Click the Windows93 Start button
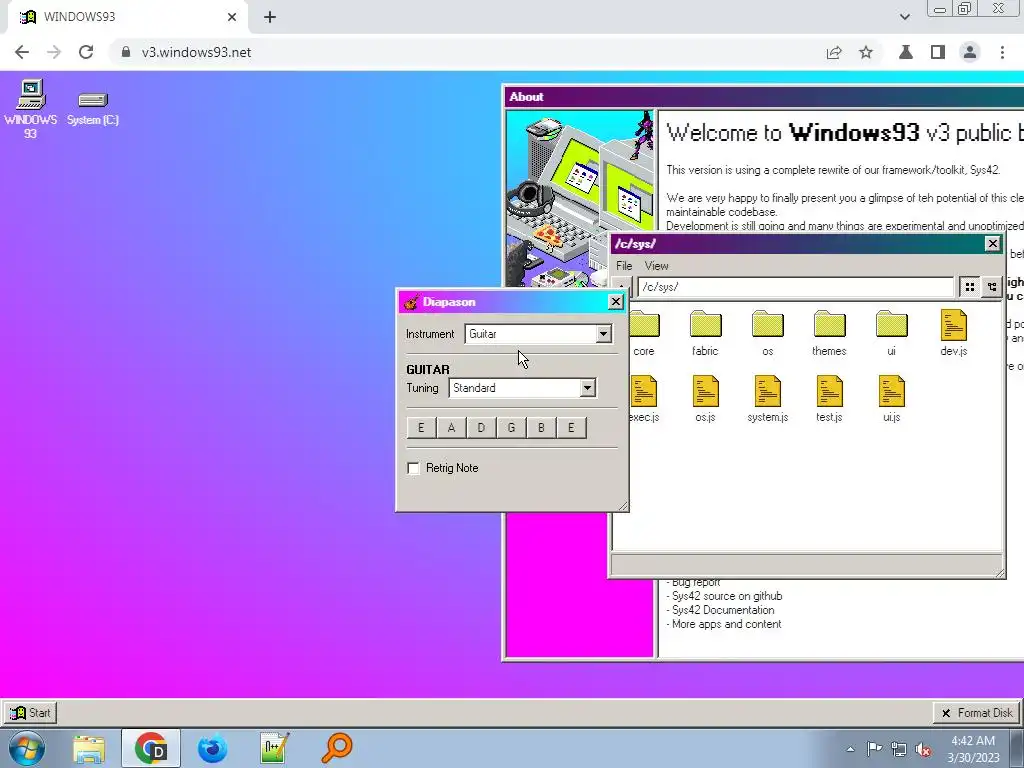The width and height of the screenshot is (1024, 768). (30, 712)
